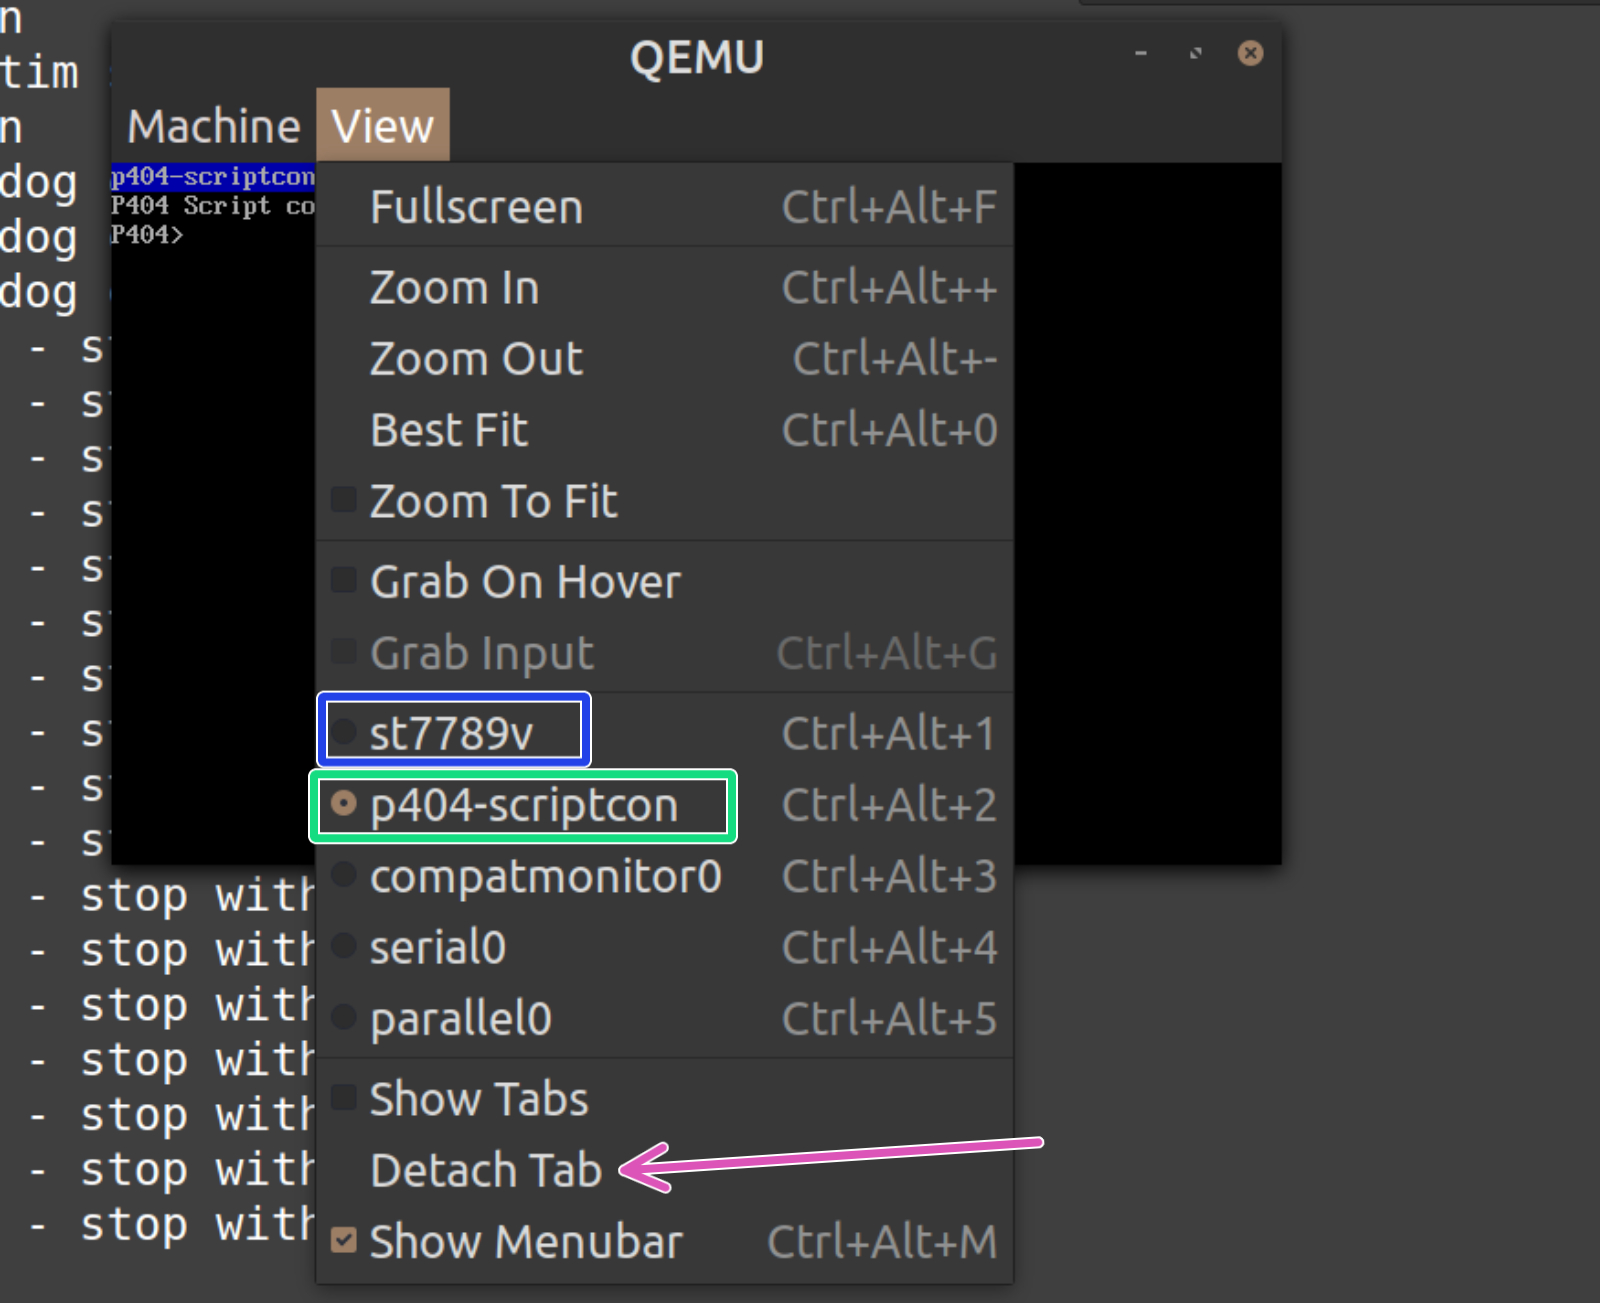Close the open View menu

point(383,126)
